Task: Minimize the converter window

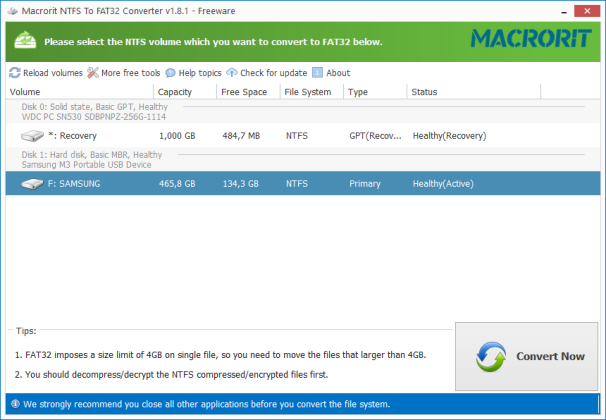Action: click(x=564, y=11)
